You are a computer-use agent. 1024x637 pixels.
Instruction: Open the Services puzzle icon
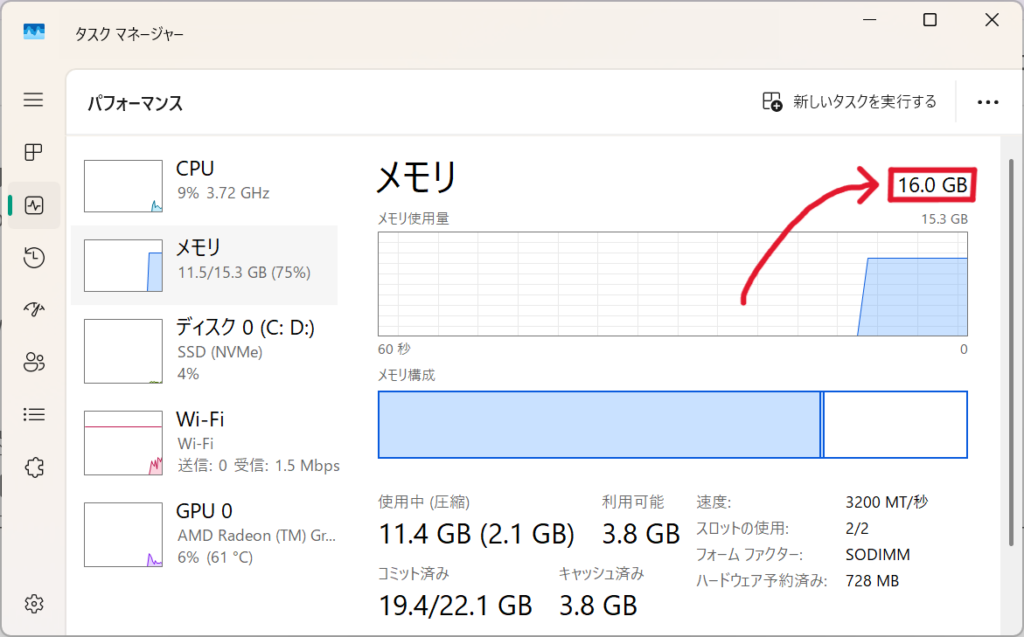tap(34, 466)
